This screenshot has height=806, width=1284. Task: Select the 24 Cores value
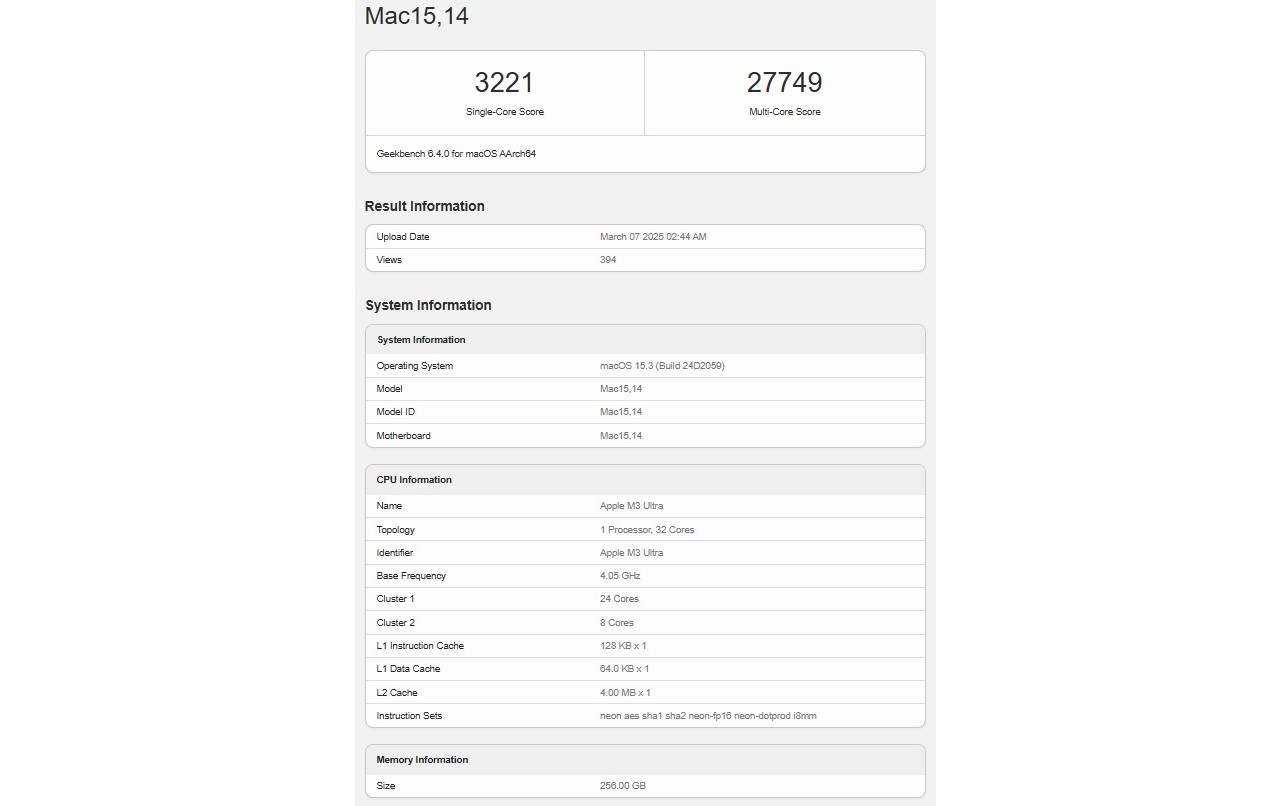pos(619,599)
